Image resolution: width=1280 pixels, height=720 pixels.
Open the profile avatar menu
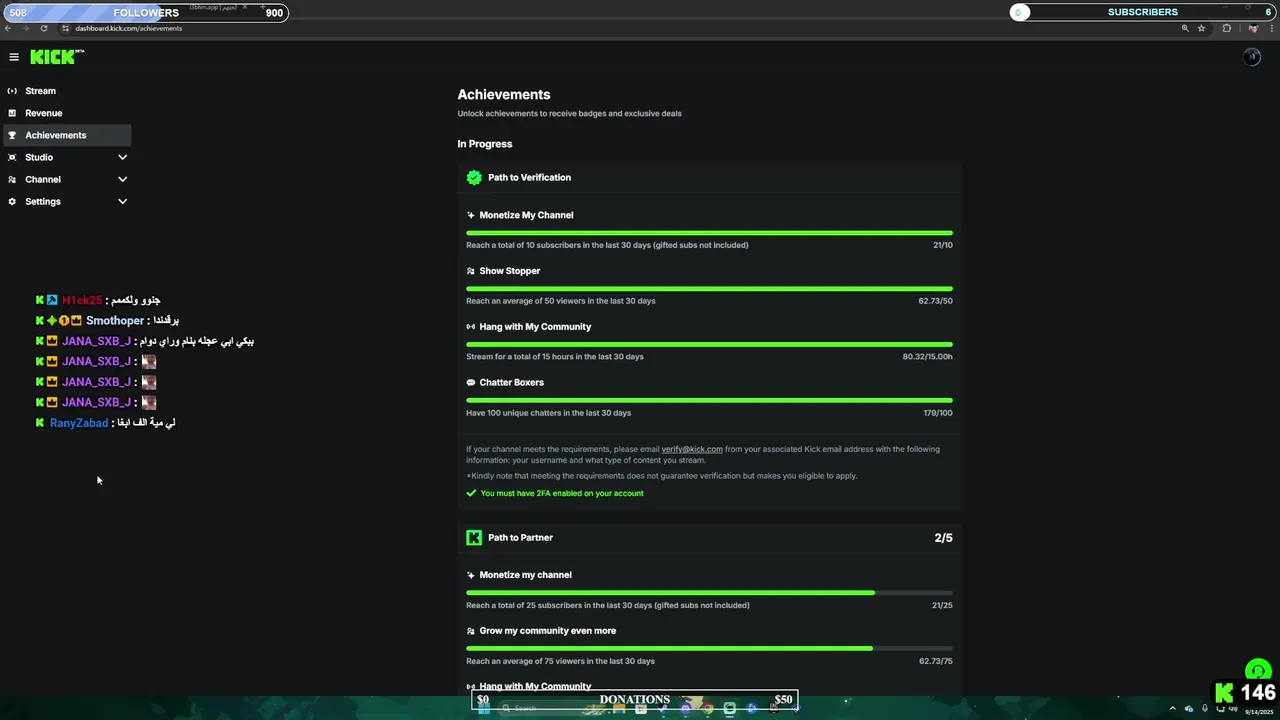click(1251, 57)
